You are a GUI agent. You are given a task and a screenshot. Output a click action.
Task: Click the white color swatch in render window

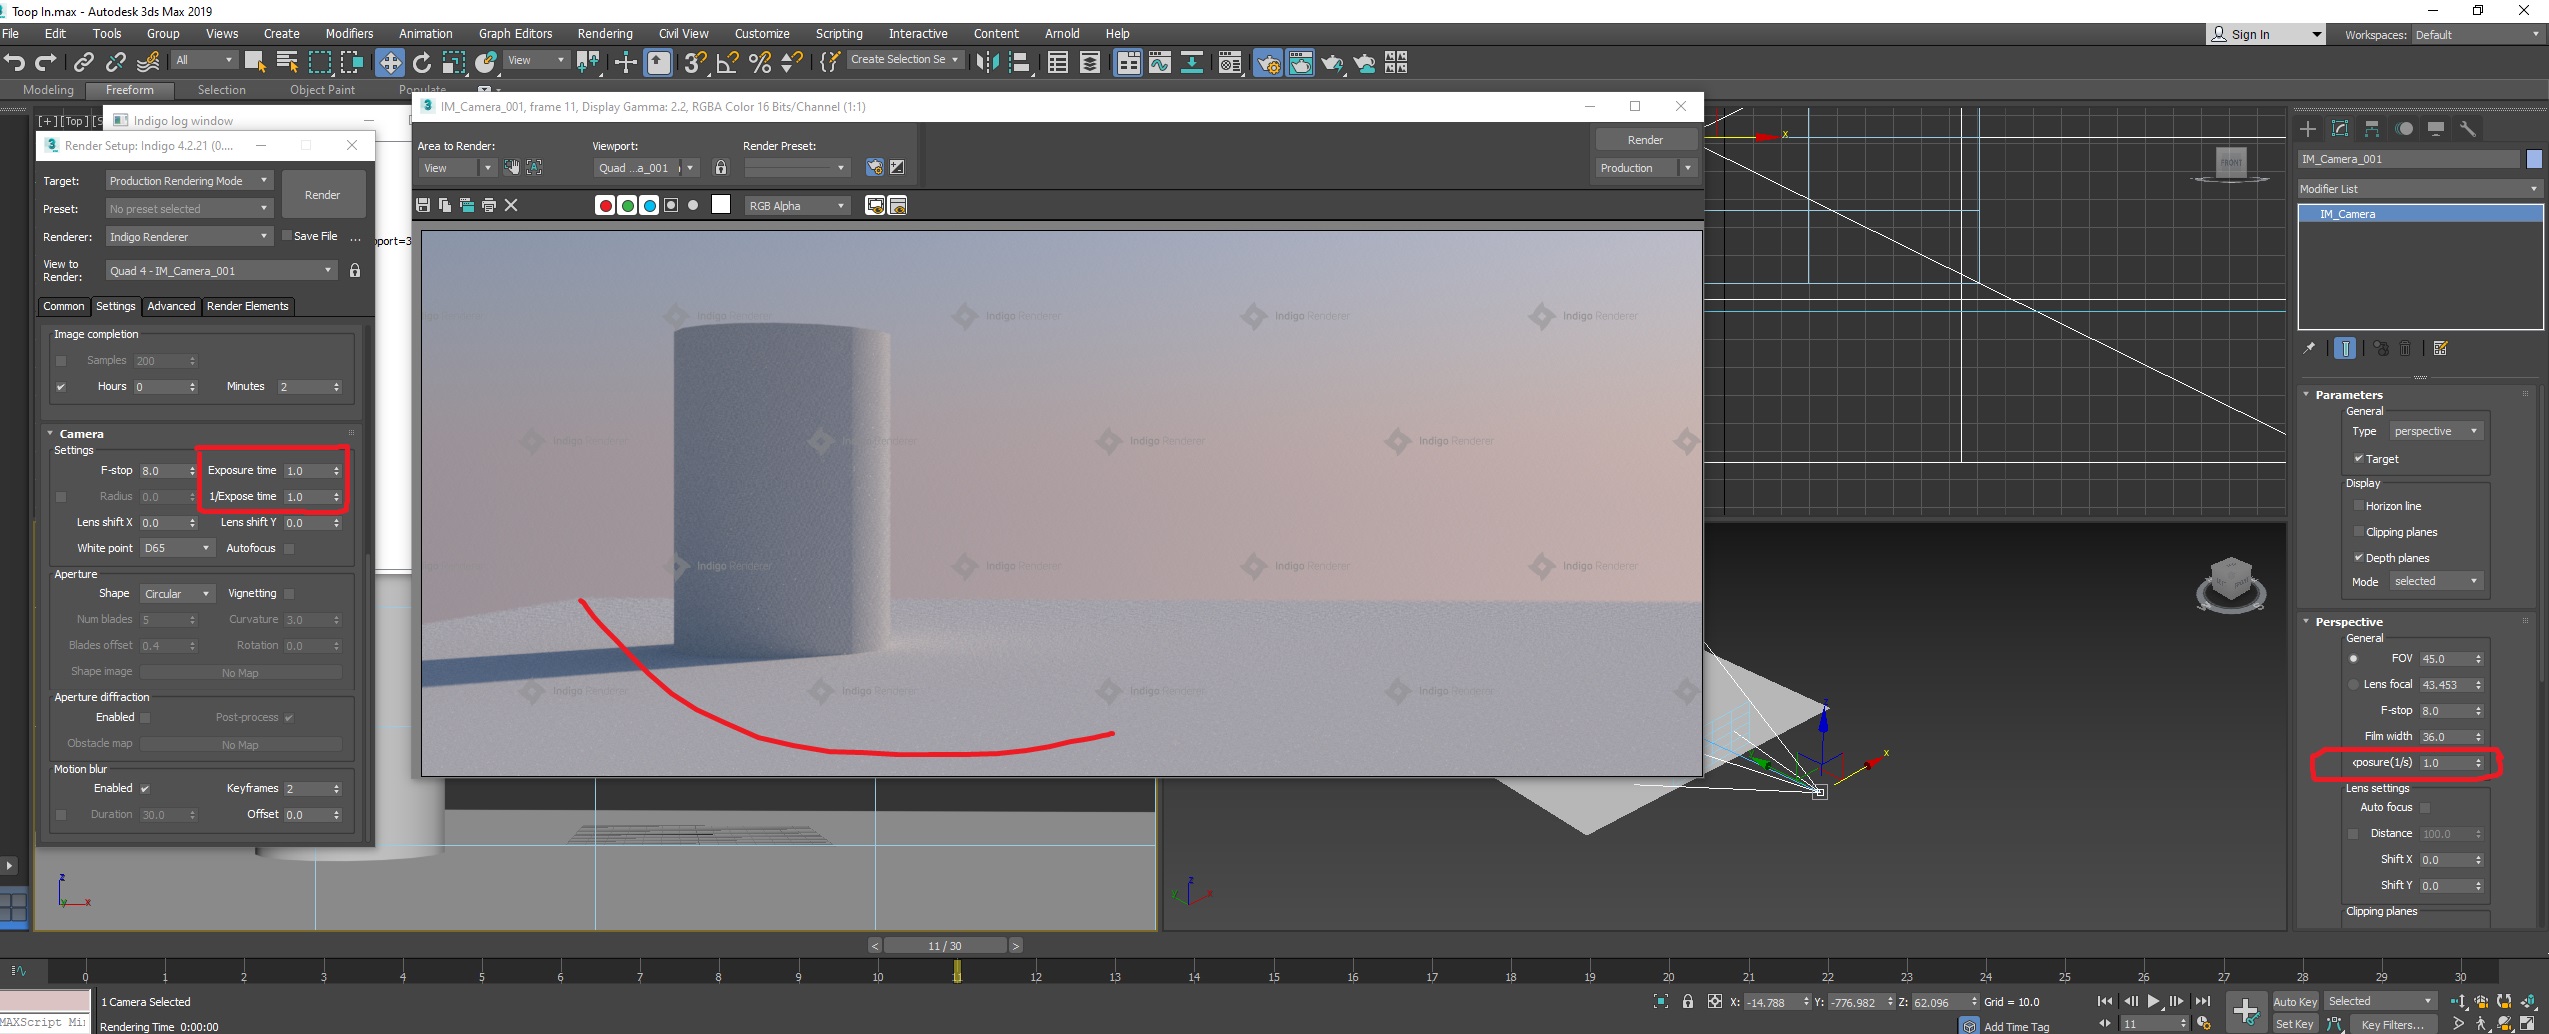[x=721, y=205]
